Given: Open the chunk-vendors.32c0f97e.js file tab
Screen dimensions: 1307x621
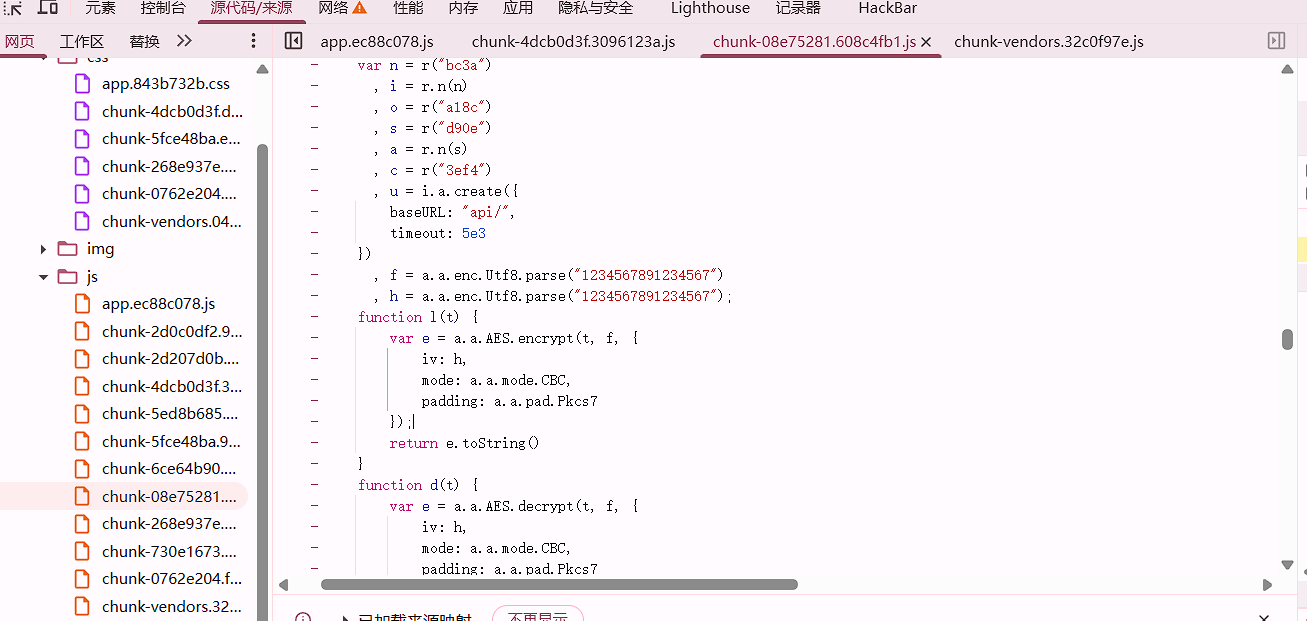Looking at the screenshot, I should (1048, 42).
